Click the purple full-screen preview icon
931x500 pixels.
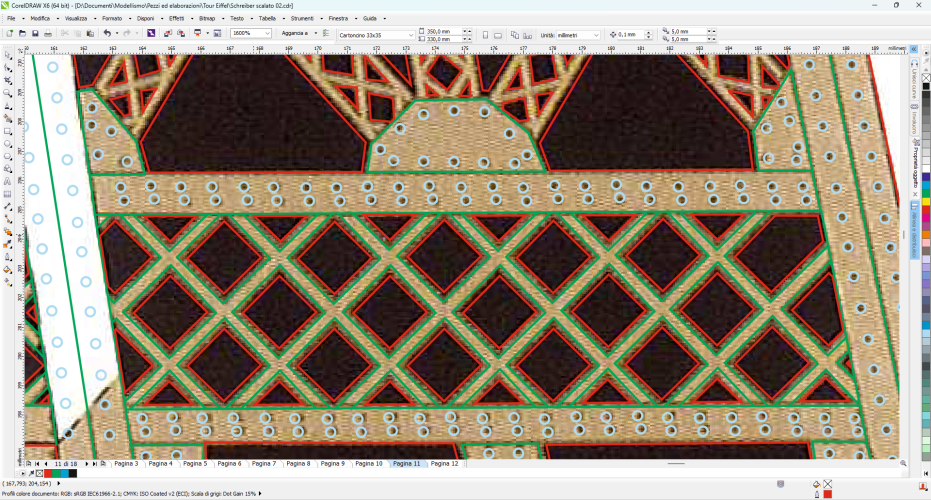click(x=151, y=33)
